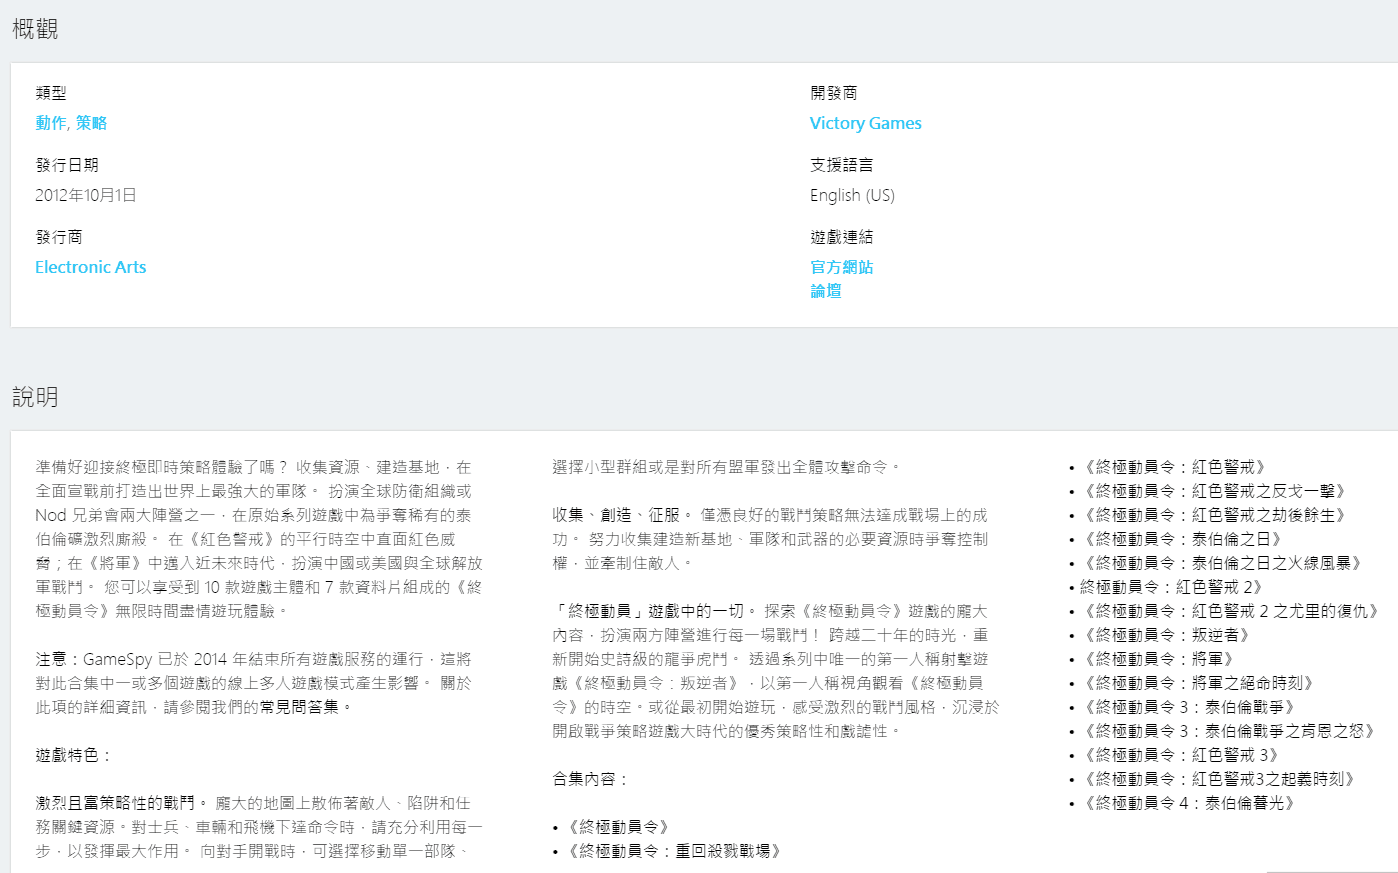
Task: Click list item 紅色警戒之劫後餘生
Action: pyautogui.click(x=1215, y=515)
